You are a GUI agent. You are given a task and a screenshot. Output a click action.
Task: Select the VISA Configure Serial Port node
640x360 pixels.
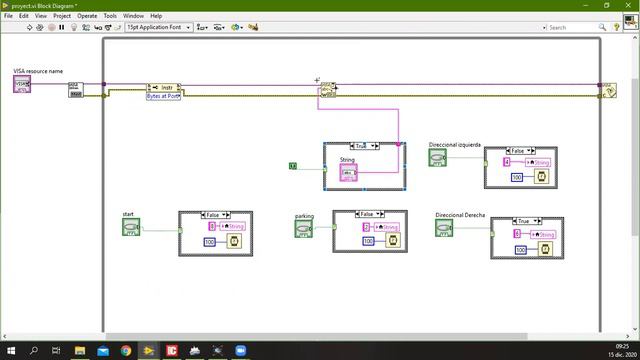tap(76, 90)
